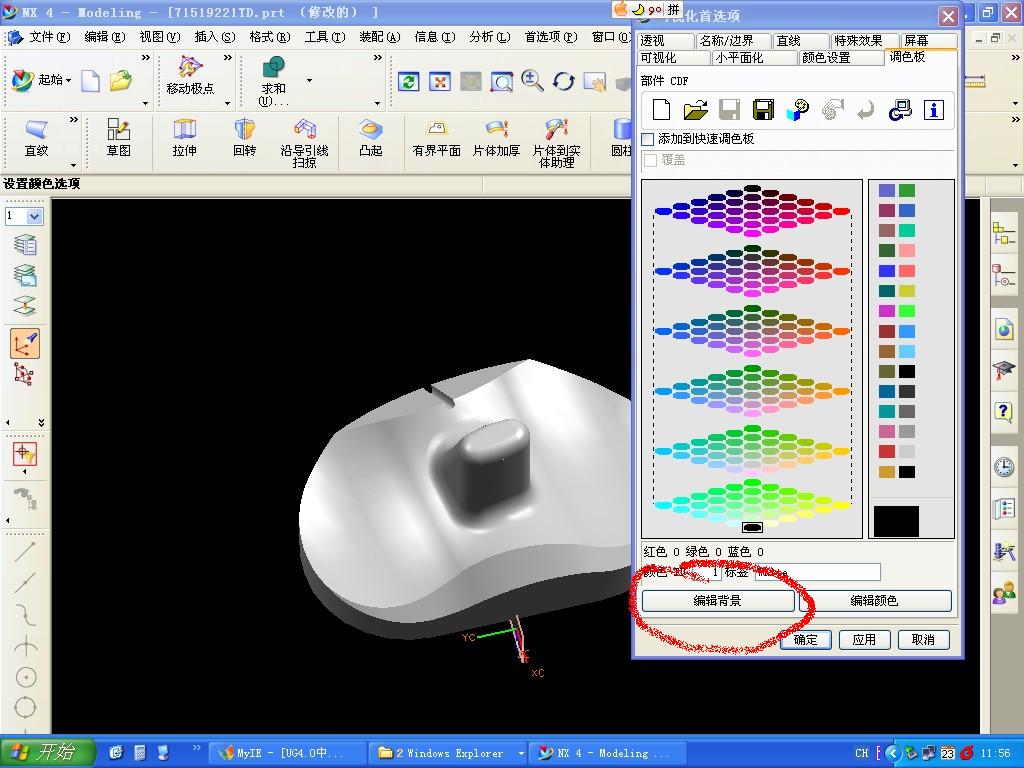The height and width of the screenshot is (768, 1024).
Task: Open the 编辑(E) menu
Action: (104, 37)
